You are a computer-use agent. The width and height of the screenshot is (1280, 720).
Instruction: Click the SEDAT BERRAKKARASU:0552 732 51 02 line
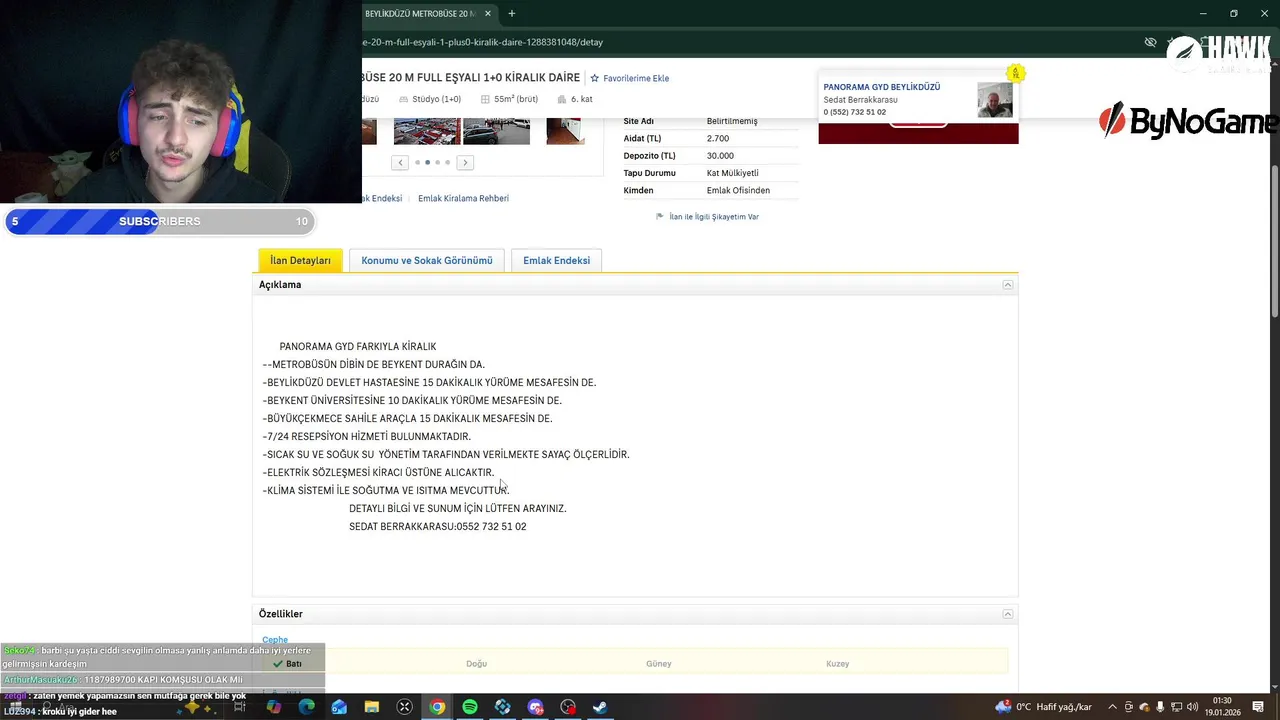[438, 527]
